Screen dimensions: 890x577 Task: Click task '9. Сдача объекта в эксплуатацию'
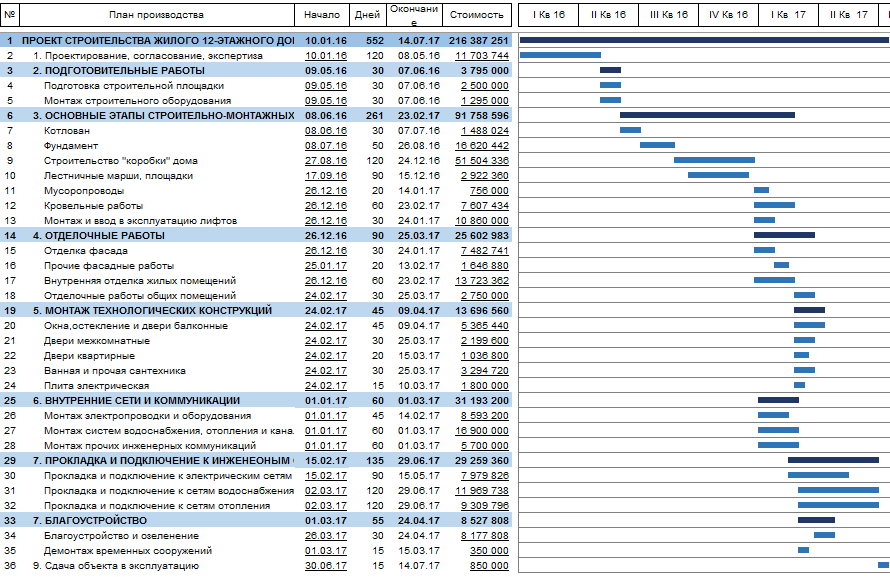pos(116,566)
